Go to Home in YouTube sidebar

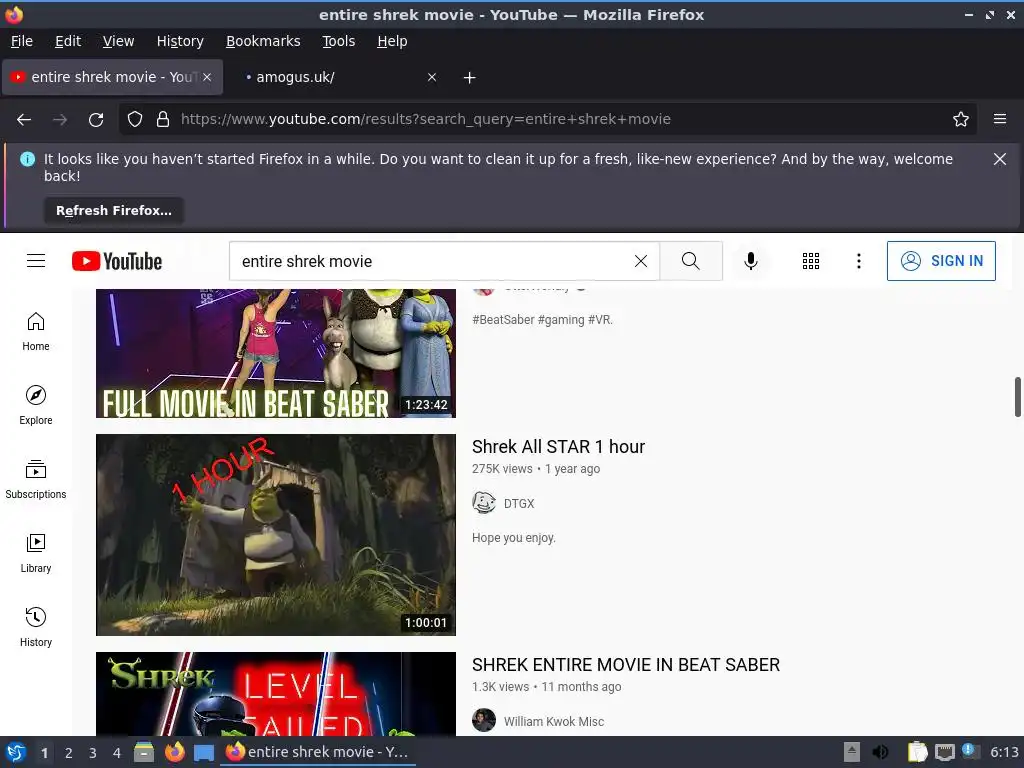tap(36, 332)
